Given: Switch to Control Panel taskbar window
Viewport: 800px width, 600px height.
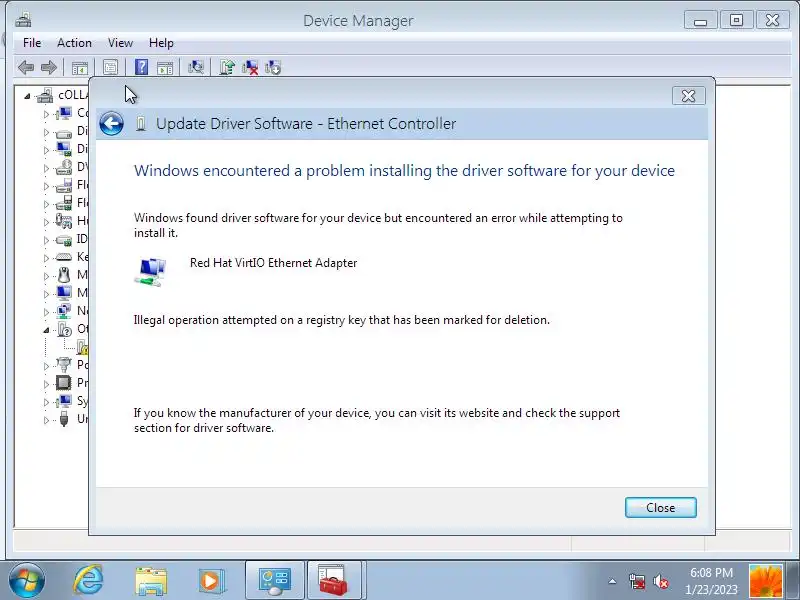Looking at the screenshot, I should [x=274, y=581].
